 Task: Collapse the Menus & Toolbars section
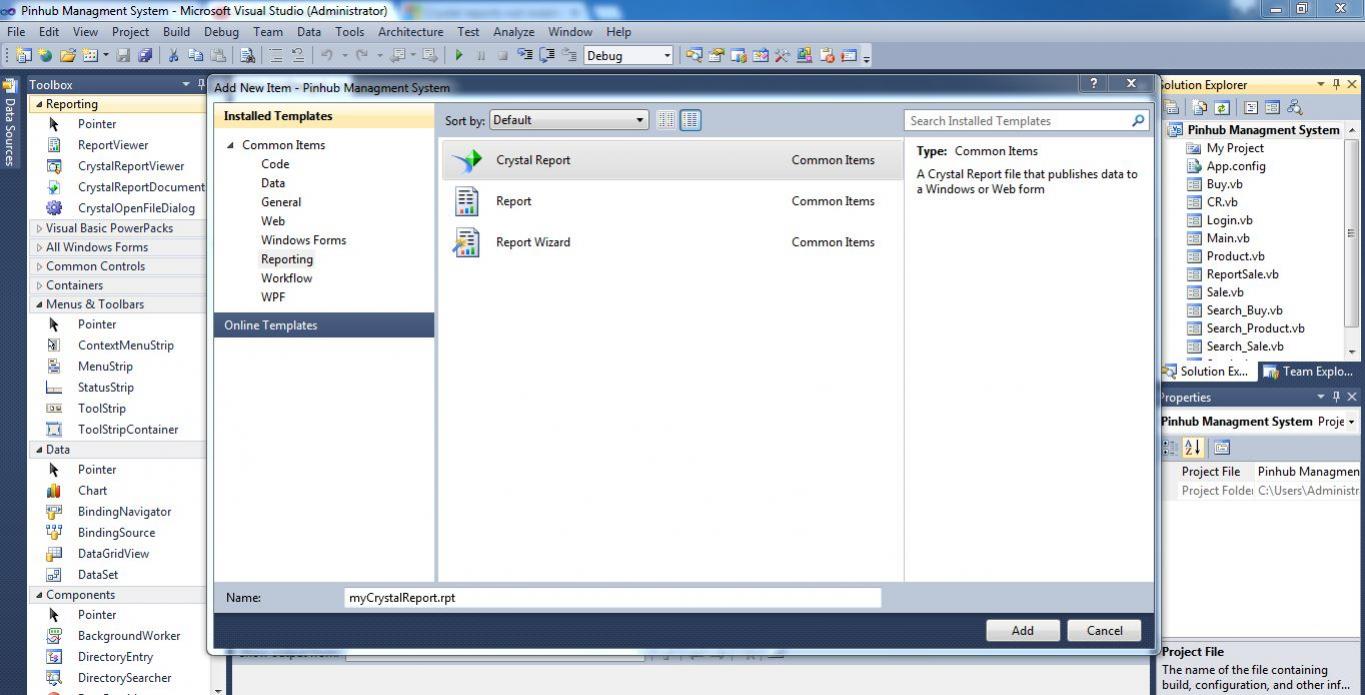pyautogui.click(x=39, y=304)
